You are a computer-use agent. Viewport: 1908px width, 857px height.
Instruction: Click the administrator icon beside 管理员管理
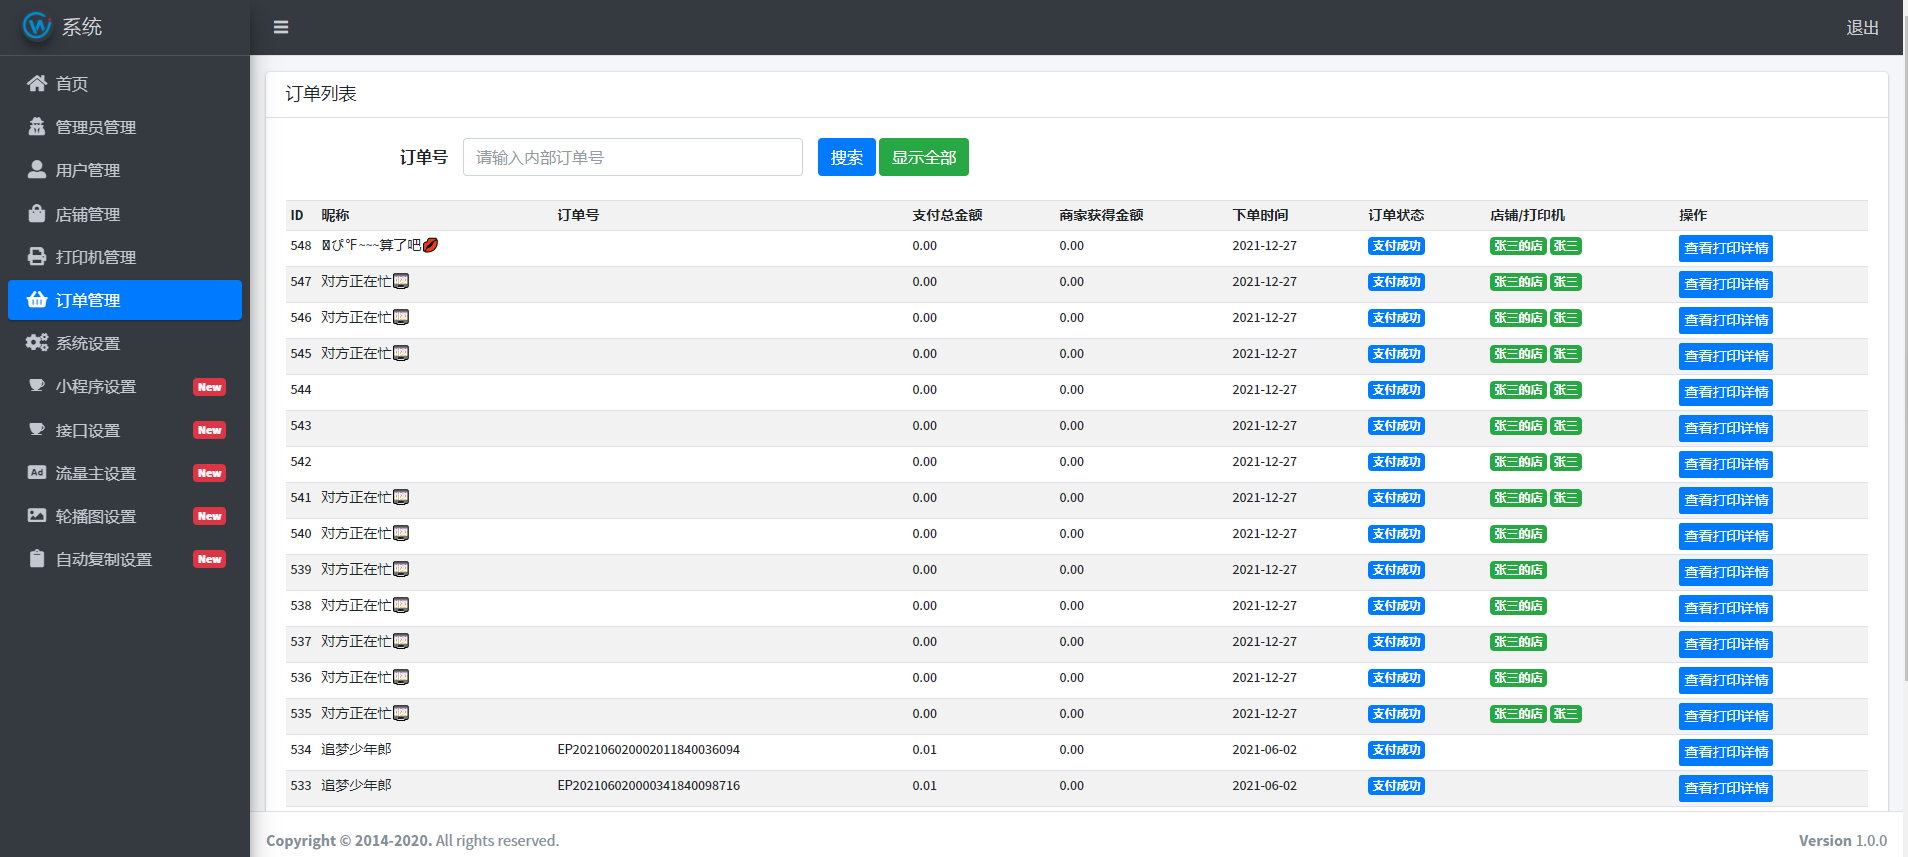point(37,127)
